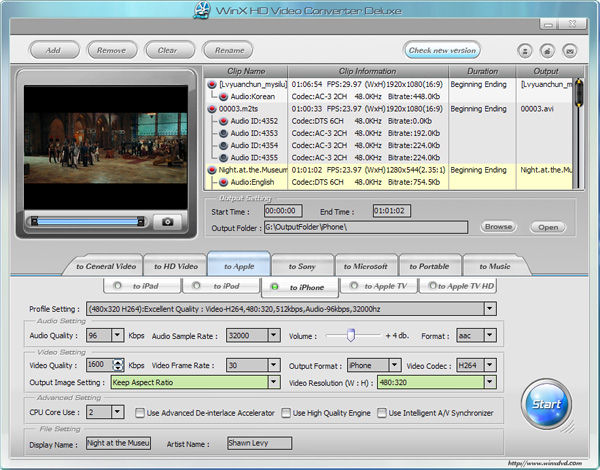The height and width of the screenshot is (470, 600).
Task: Open the home icon button in top toolbar
Action: pyautogui.click(x=547, y=51)
